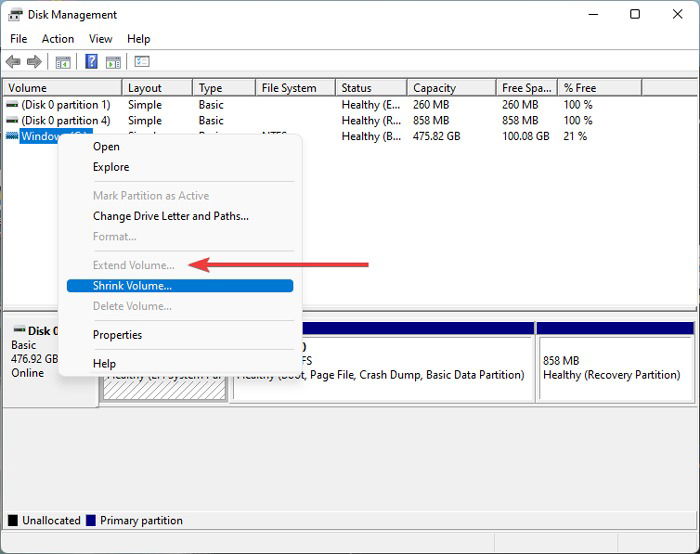Click the drive icon of Disk 0 partition 1
Viewport: 700px width, 554px height.
(x=12, y=105)
